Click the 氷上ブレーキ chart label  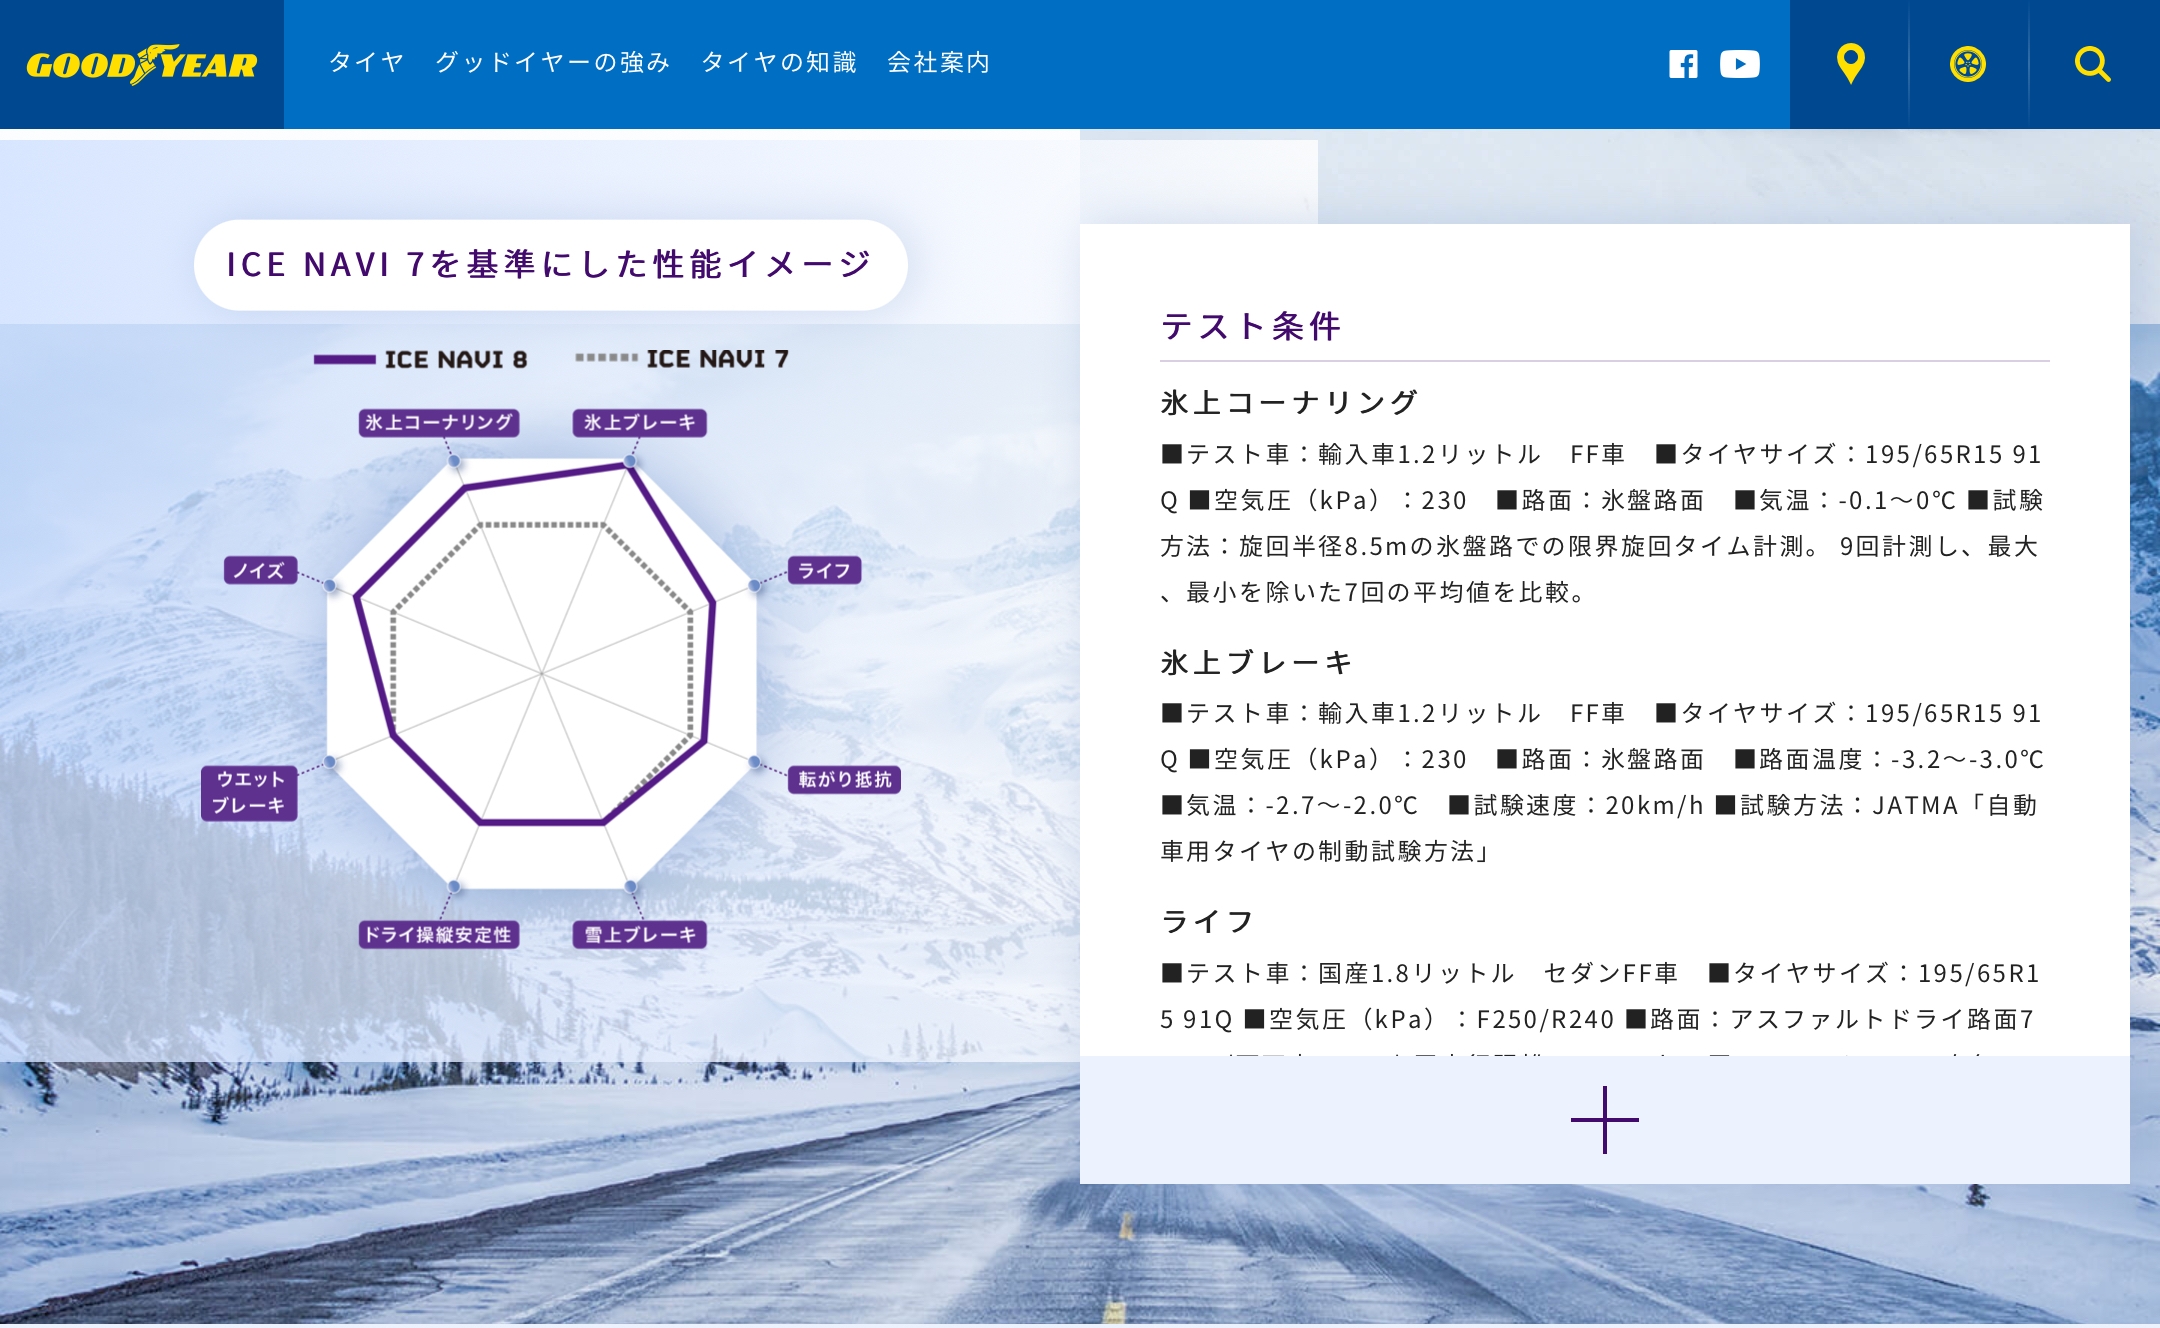pos(639,422)
